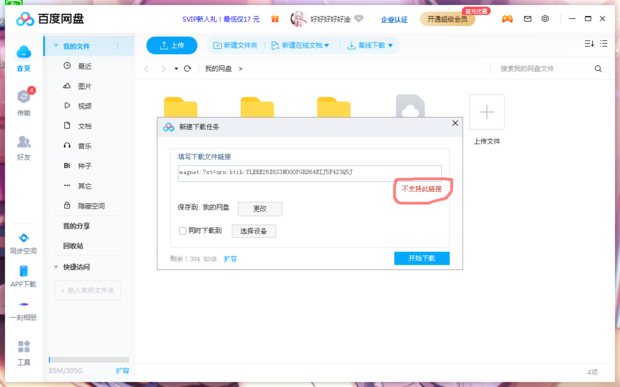Viewport: 620px width, 387px height.
Task: Click 更改 save location button
Action: tap(260, 209)
